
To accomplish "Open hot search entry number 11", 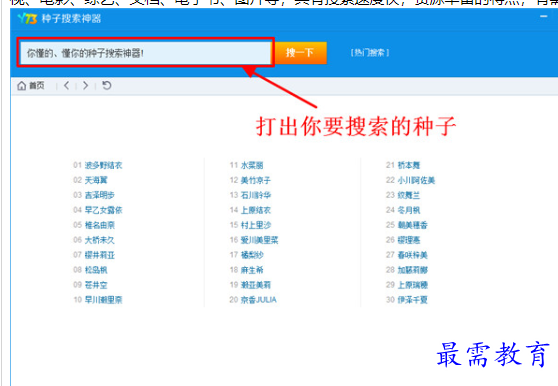I will pyautogui.click(x=252, y=165).
